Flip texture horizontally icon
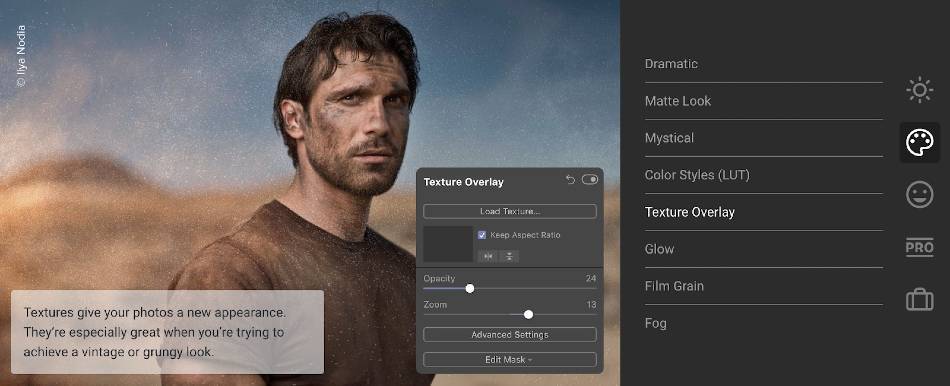 pos(488,256)
